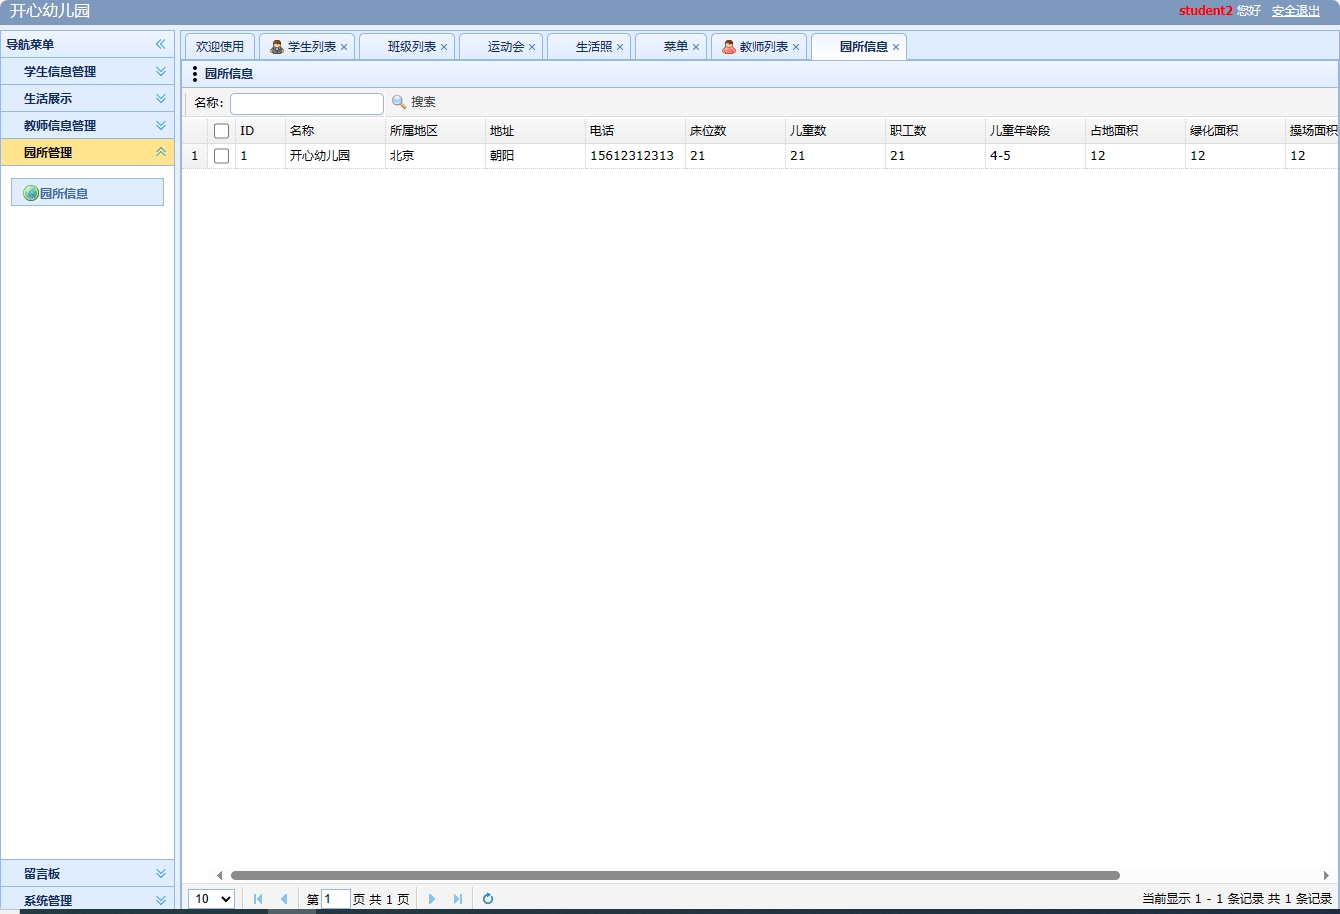Click the refresh icon in the pagination bar
The height and width of the screenshot is (914, 1340).
click(487, 899)
